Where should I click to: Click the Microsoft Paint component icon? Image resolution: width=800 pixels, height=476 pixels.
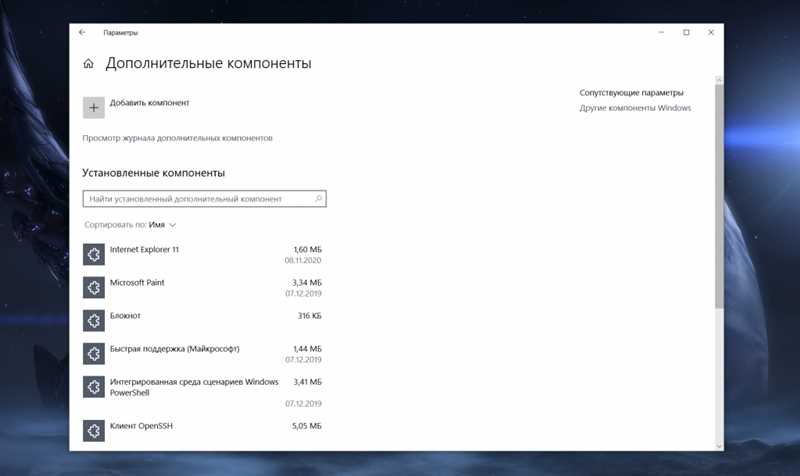point(94,287)
